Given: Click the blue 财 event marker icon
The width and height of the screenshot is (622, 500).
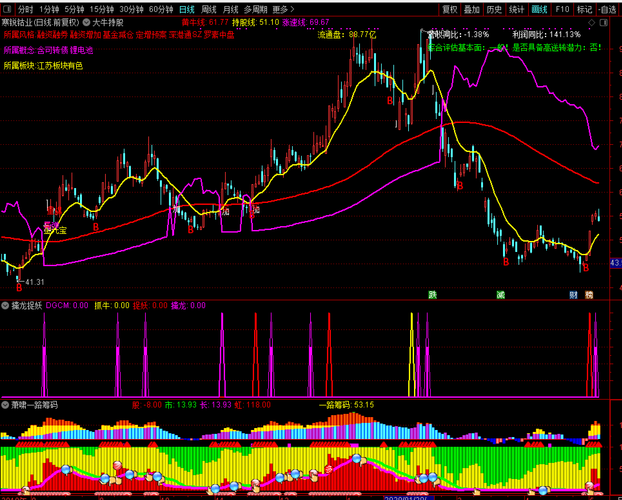Looking at the screenshot, I should (574, 295).
